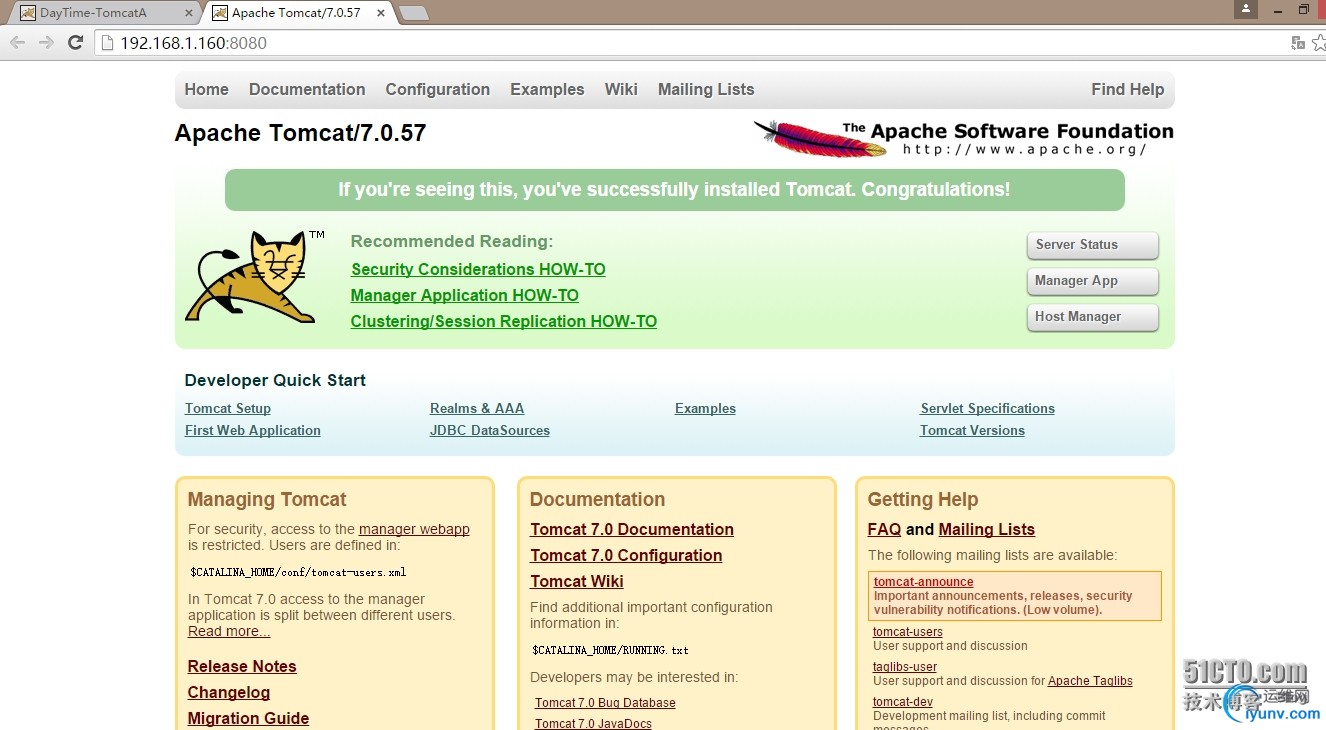
Task: Open Home in the top navigation bar
Action: tap(207, 89)
